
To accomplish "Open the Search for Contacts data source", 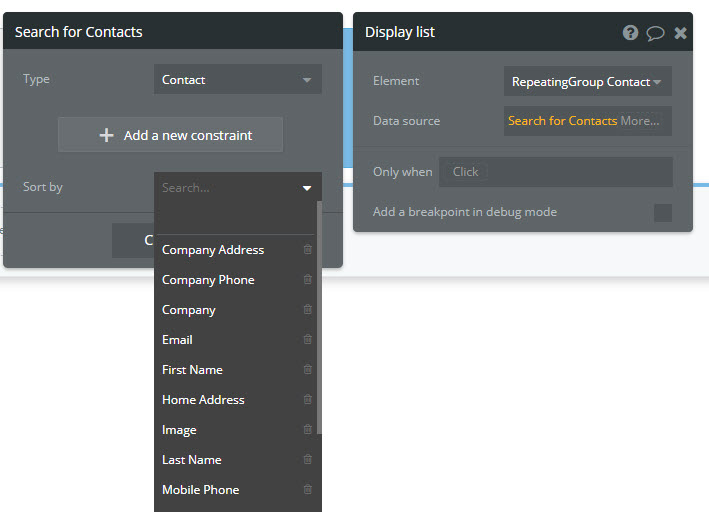I will pos(563,121).
